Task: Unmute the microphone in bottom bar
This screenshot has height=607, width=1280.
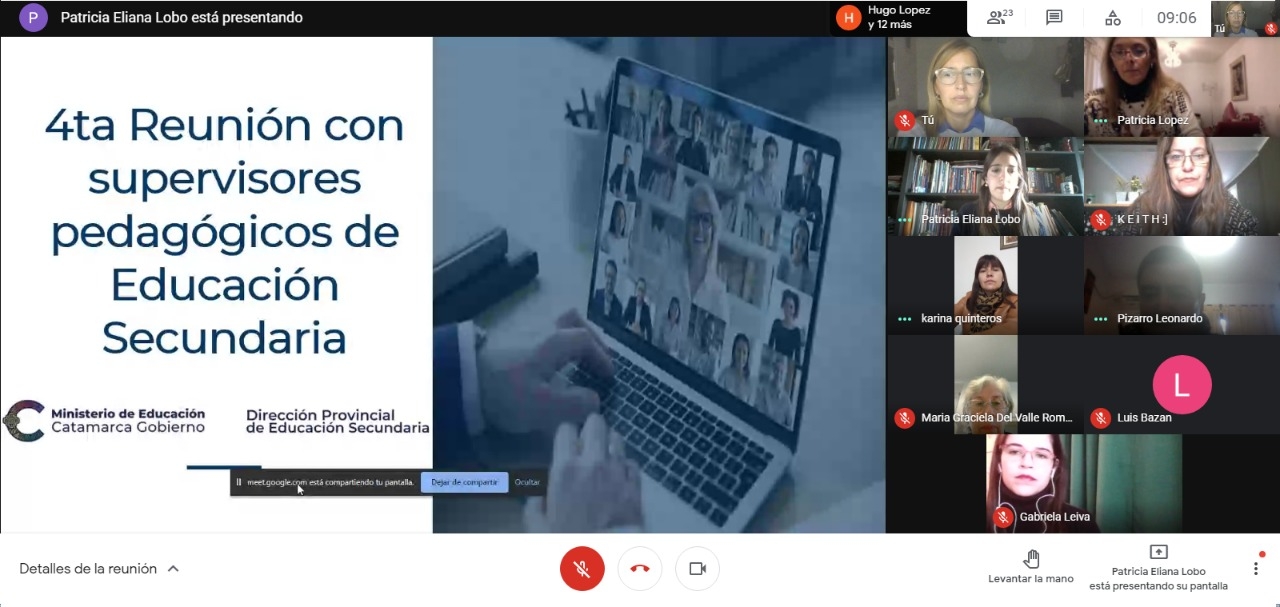Action: [x=581, y=568]
